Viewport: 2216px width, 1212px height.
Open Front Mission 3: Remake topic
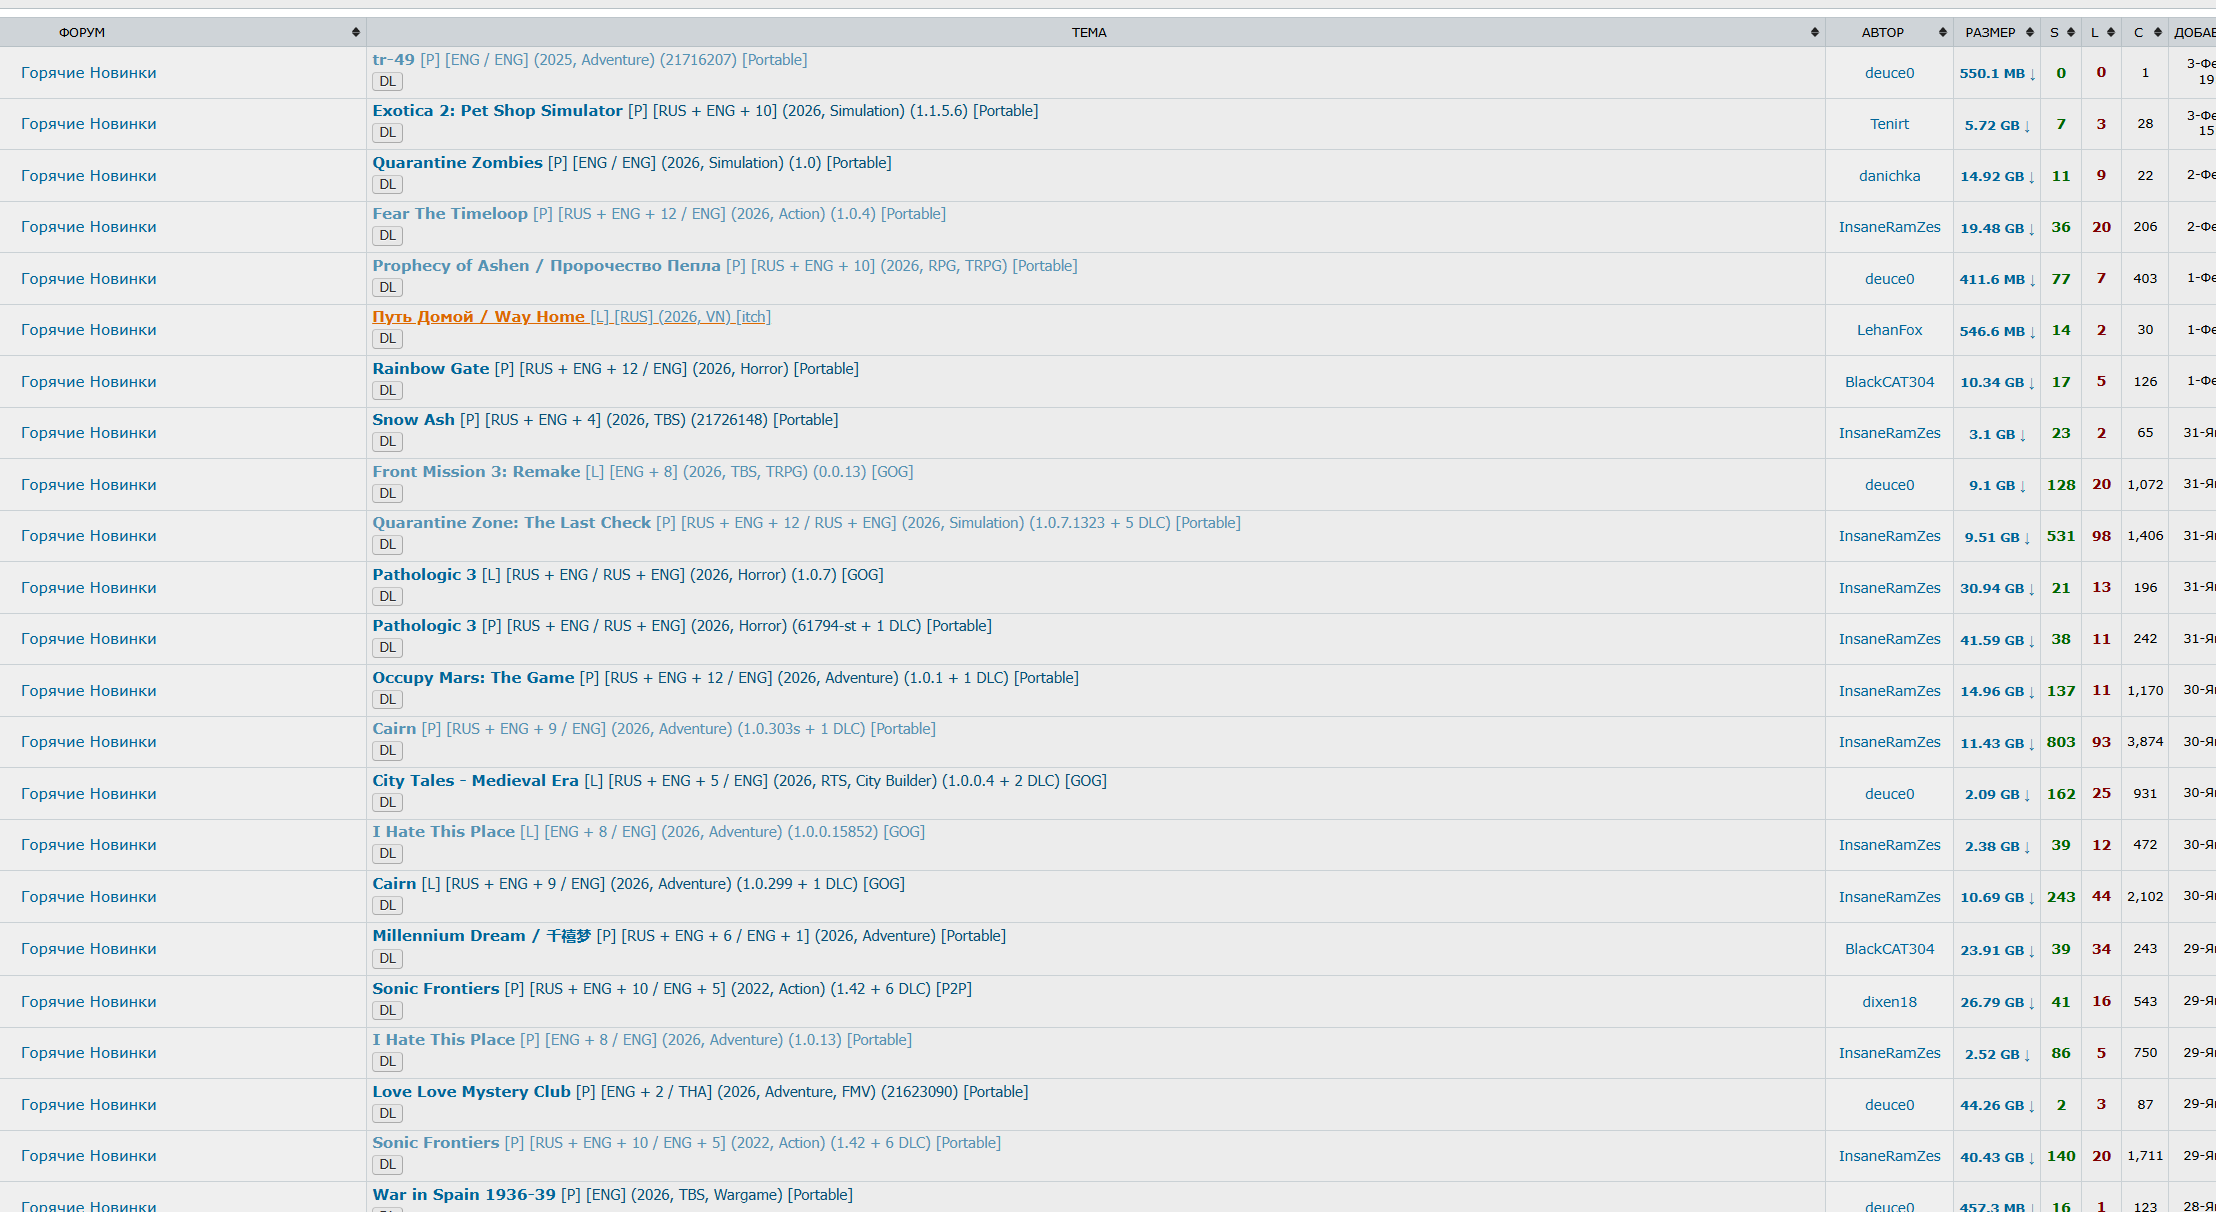click(476, 472)
